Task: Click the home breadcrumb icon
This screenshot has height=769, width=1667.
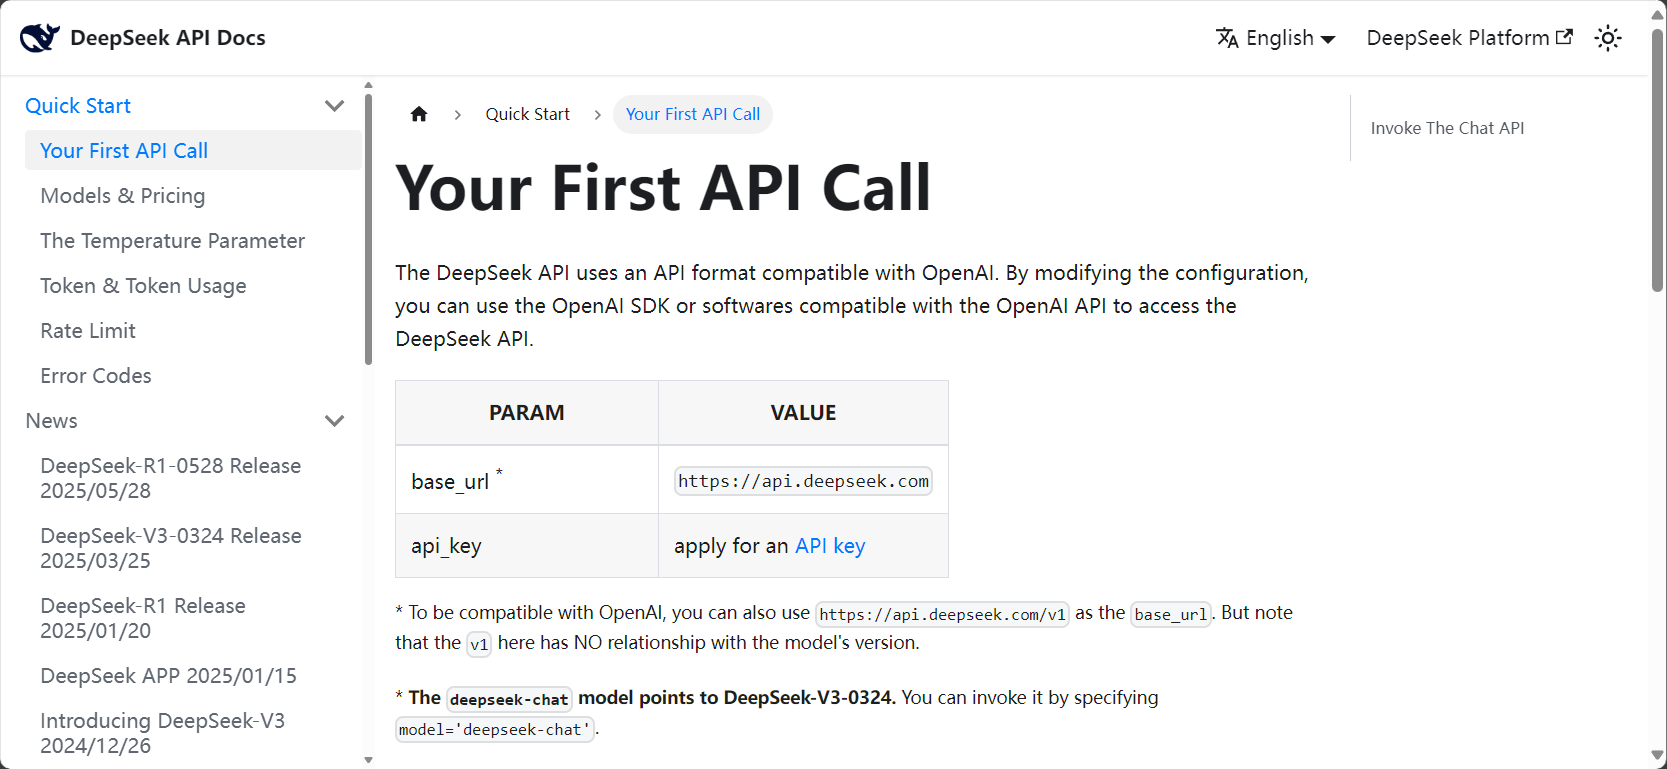Action: (419, 114)
